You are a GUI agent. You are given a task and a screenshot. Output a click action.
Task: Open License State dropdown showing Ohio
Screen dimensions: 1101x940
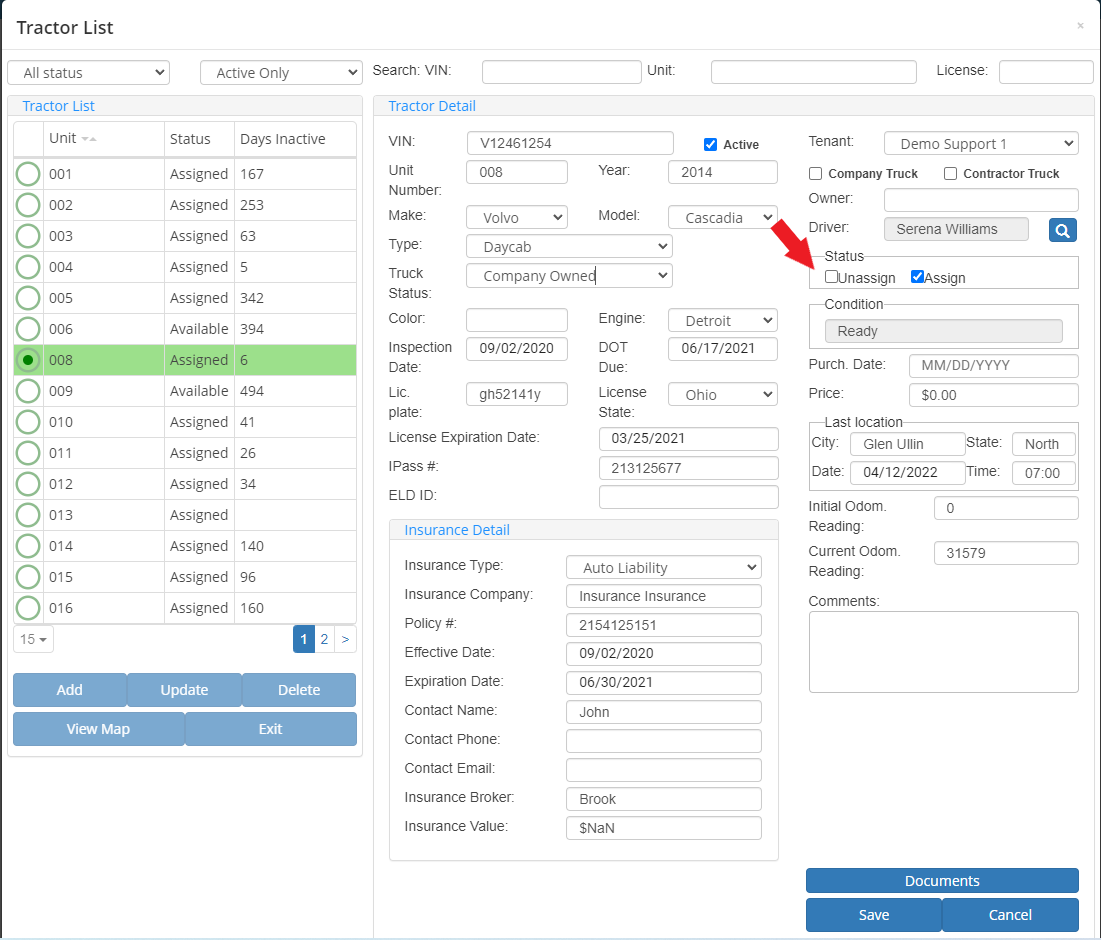pos(723,395)
